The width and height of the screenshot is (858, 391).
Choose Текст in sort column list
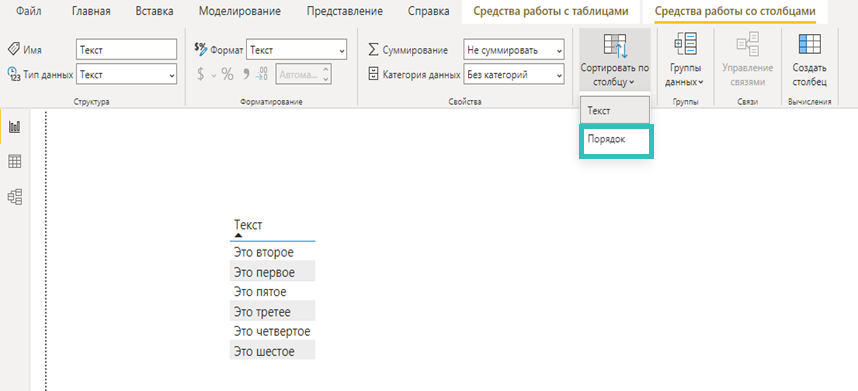[x=615, y=110]
